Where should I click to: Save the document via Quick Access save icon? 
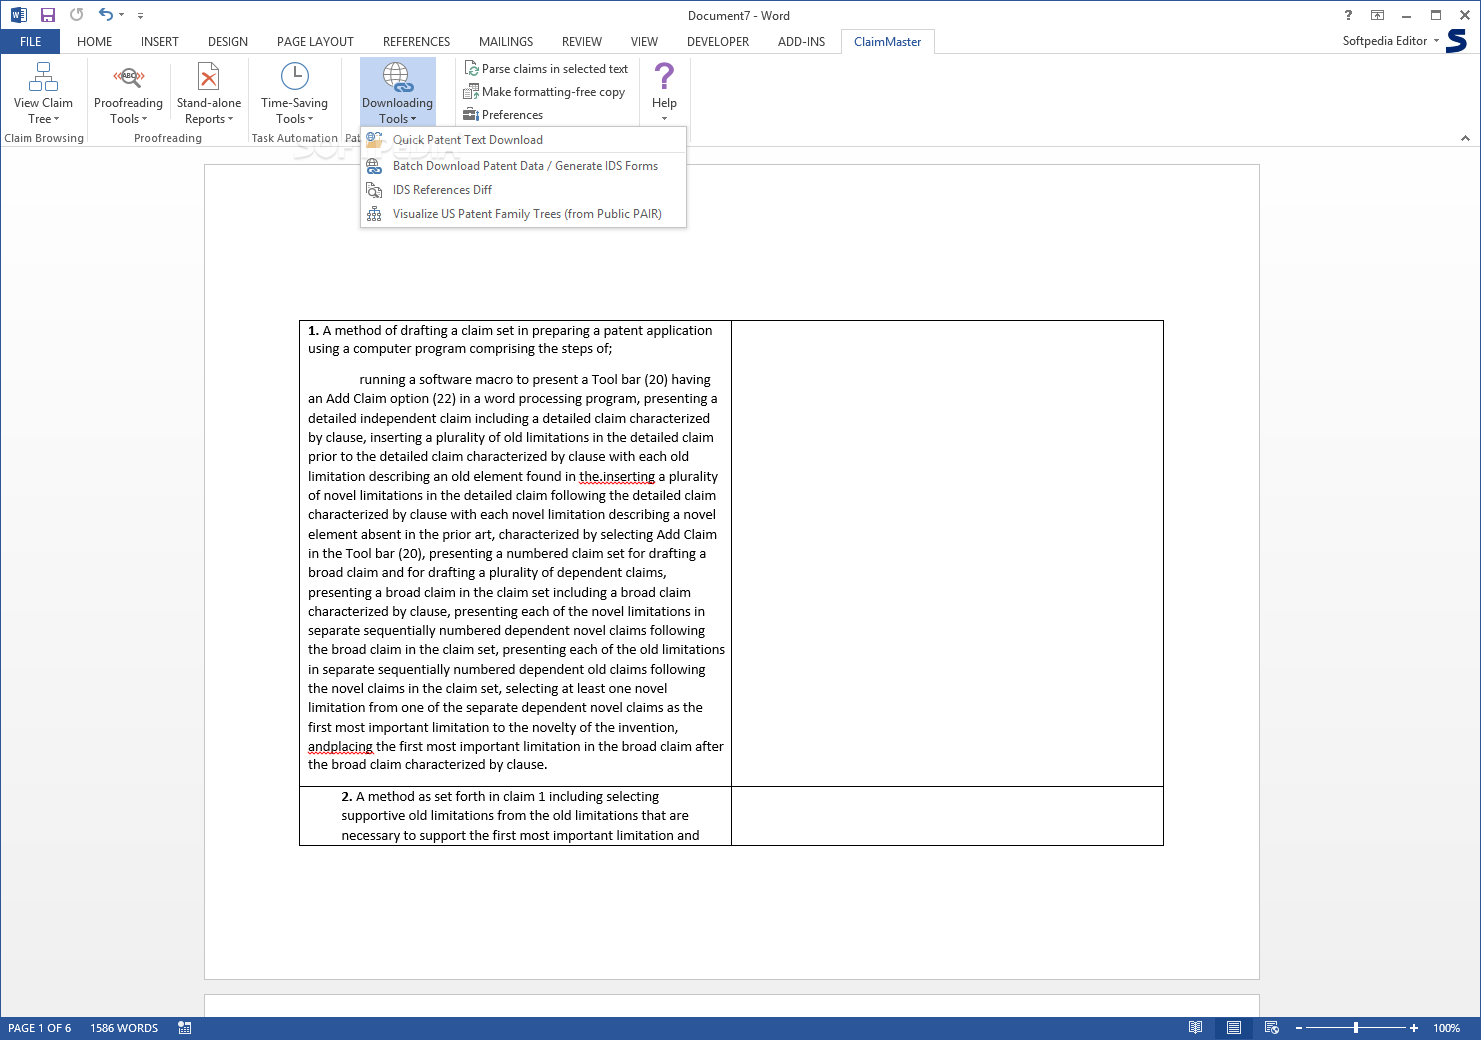click(x=47, y=15)
